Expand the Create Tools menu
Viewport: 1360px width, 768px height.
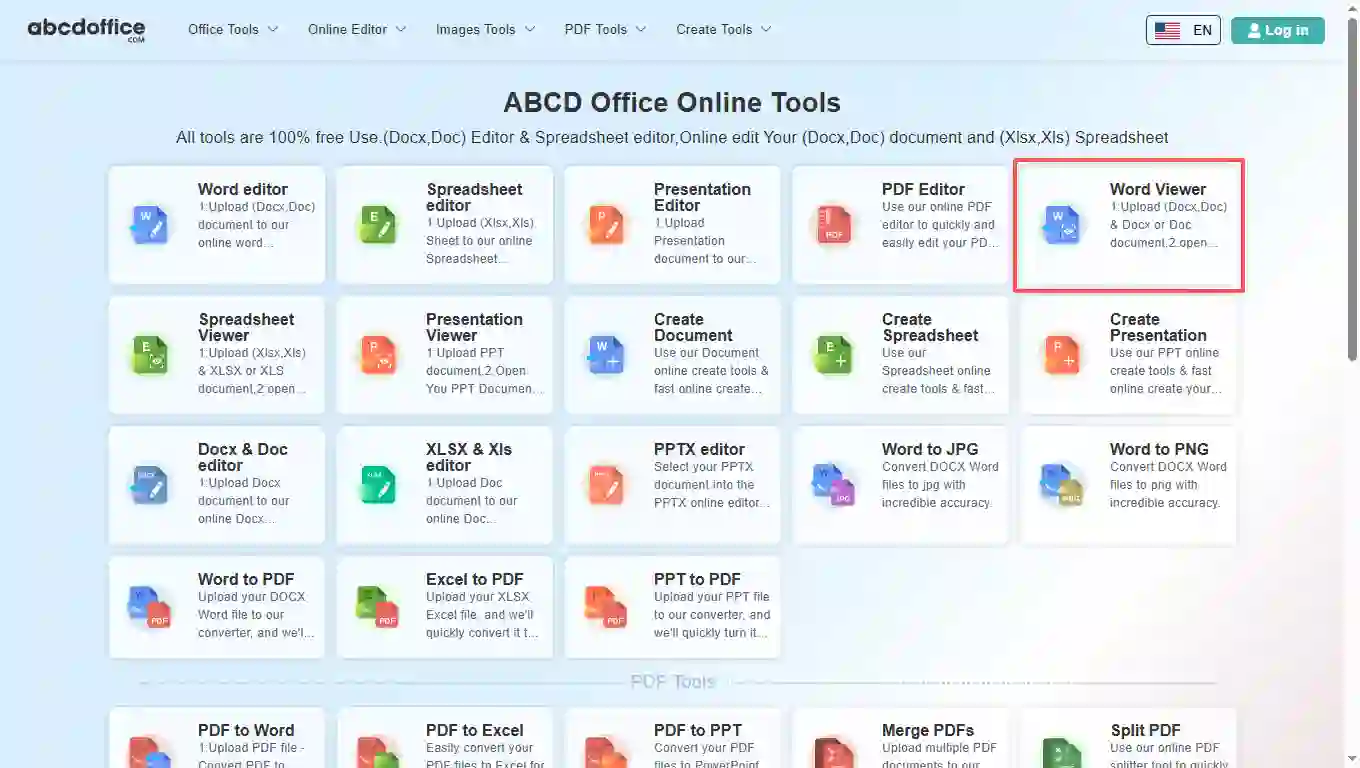724,29
